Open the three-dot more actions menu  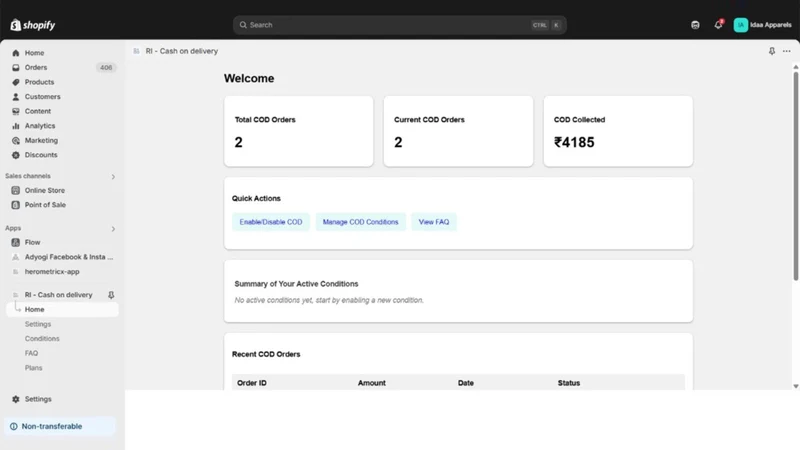(x=787, y=51)
